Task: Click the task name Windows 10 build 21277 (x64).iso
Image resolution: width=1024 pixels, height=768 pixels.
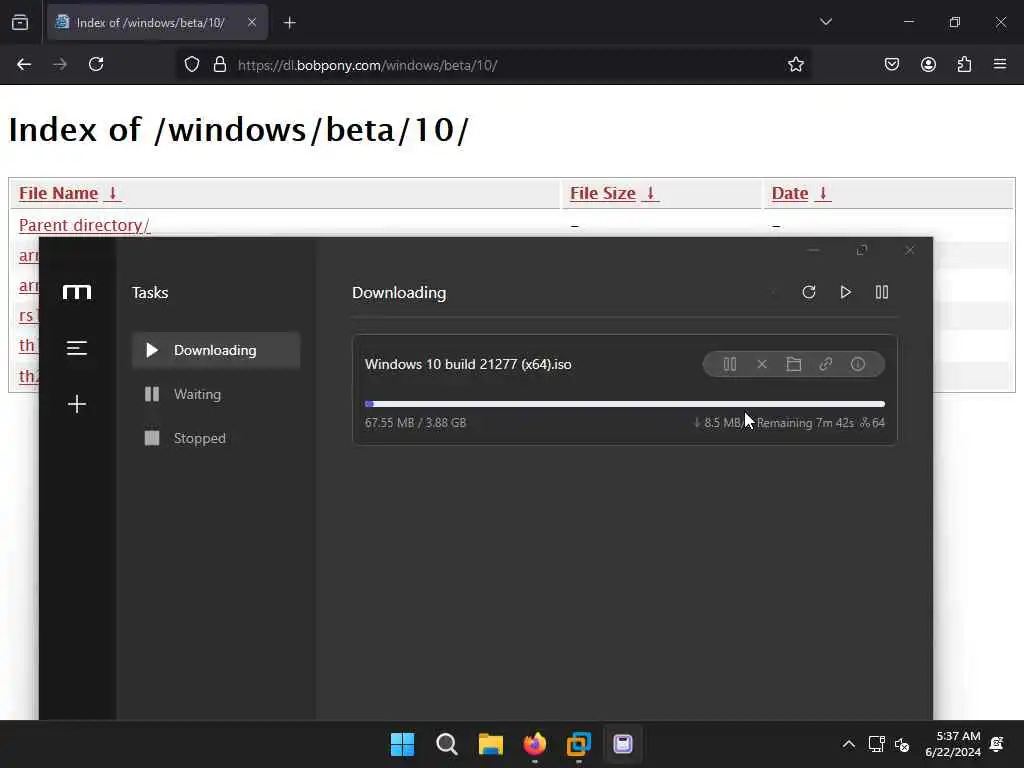Action: pos(468,364)
